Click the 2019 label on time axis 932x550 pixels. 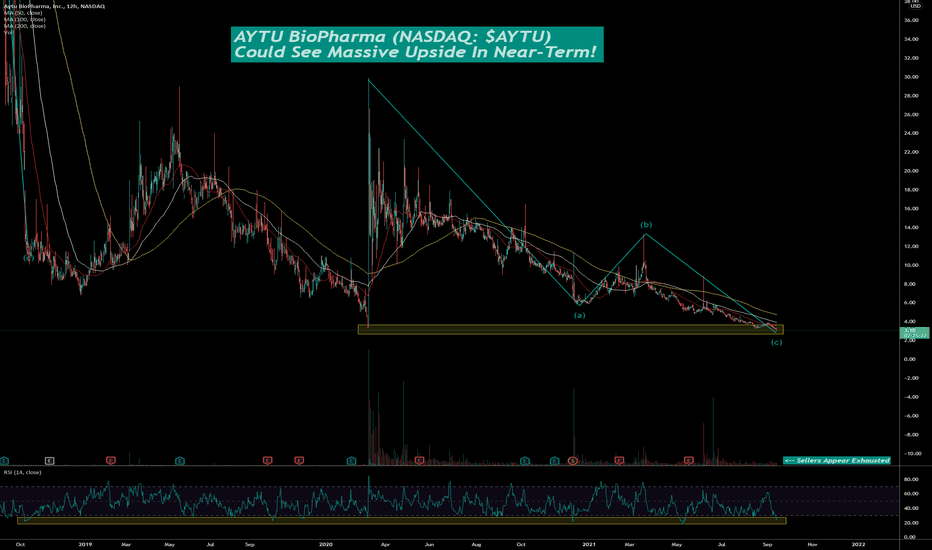pos(85,544)
